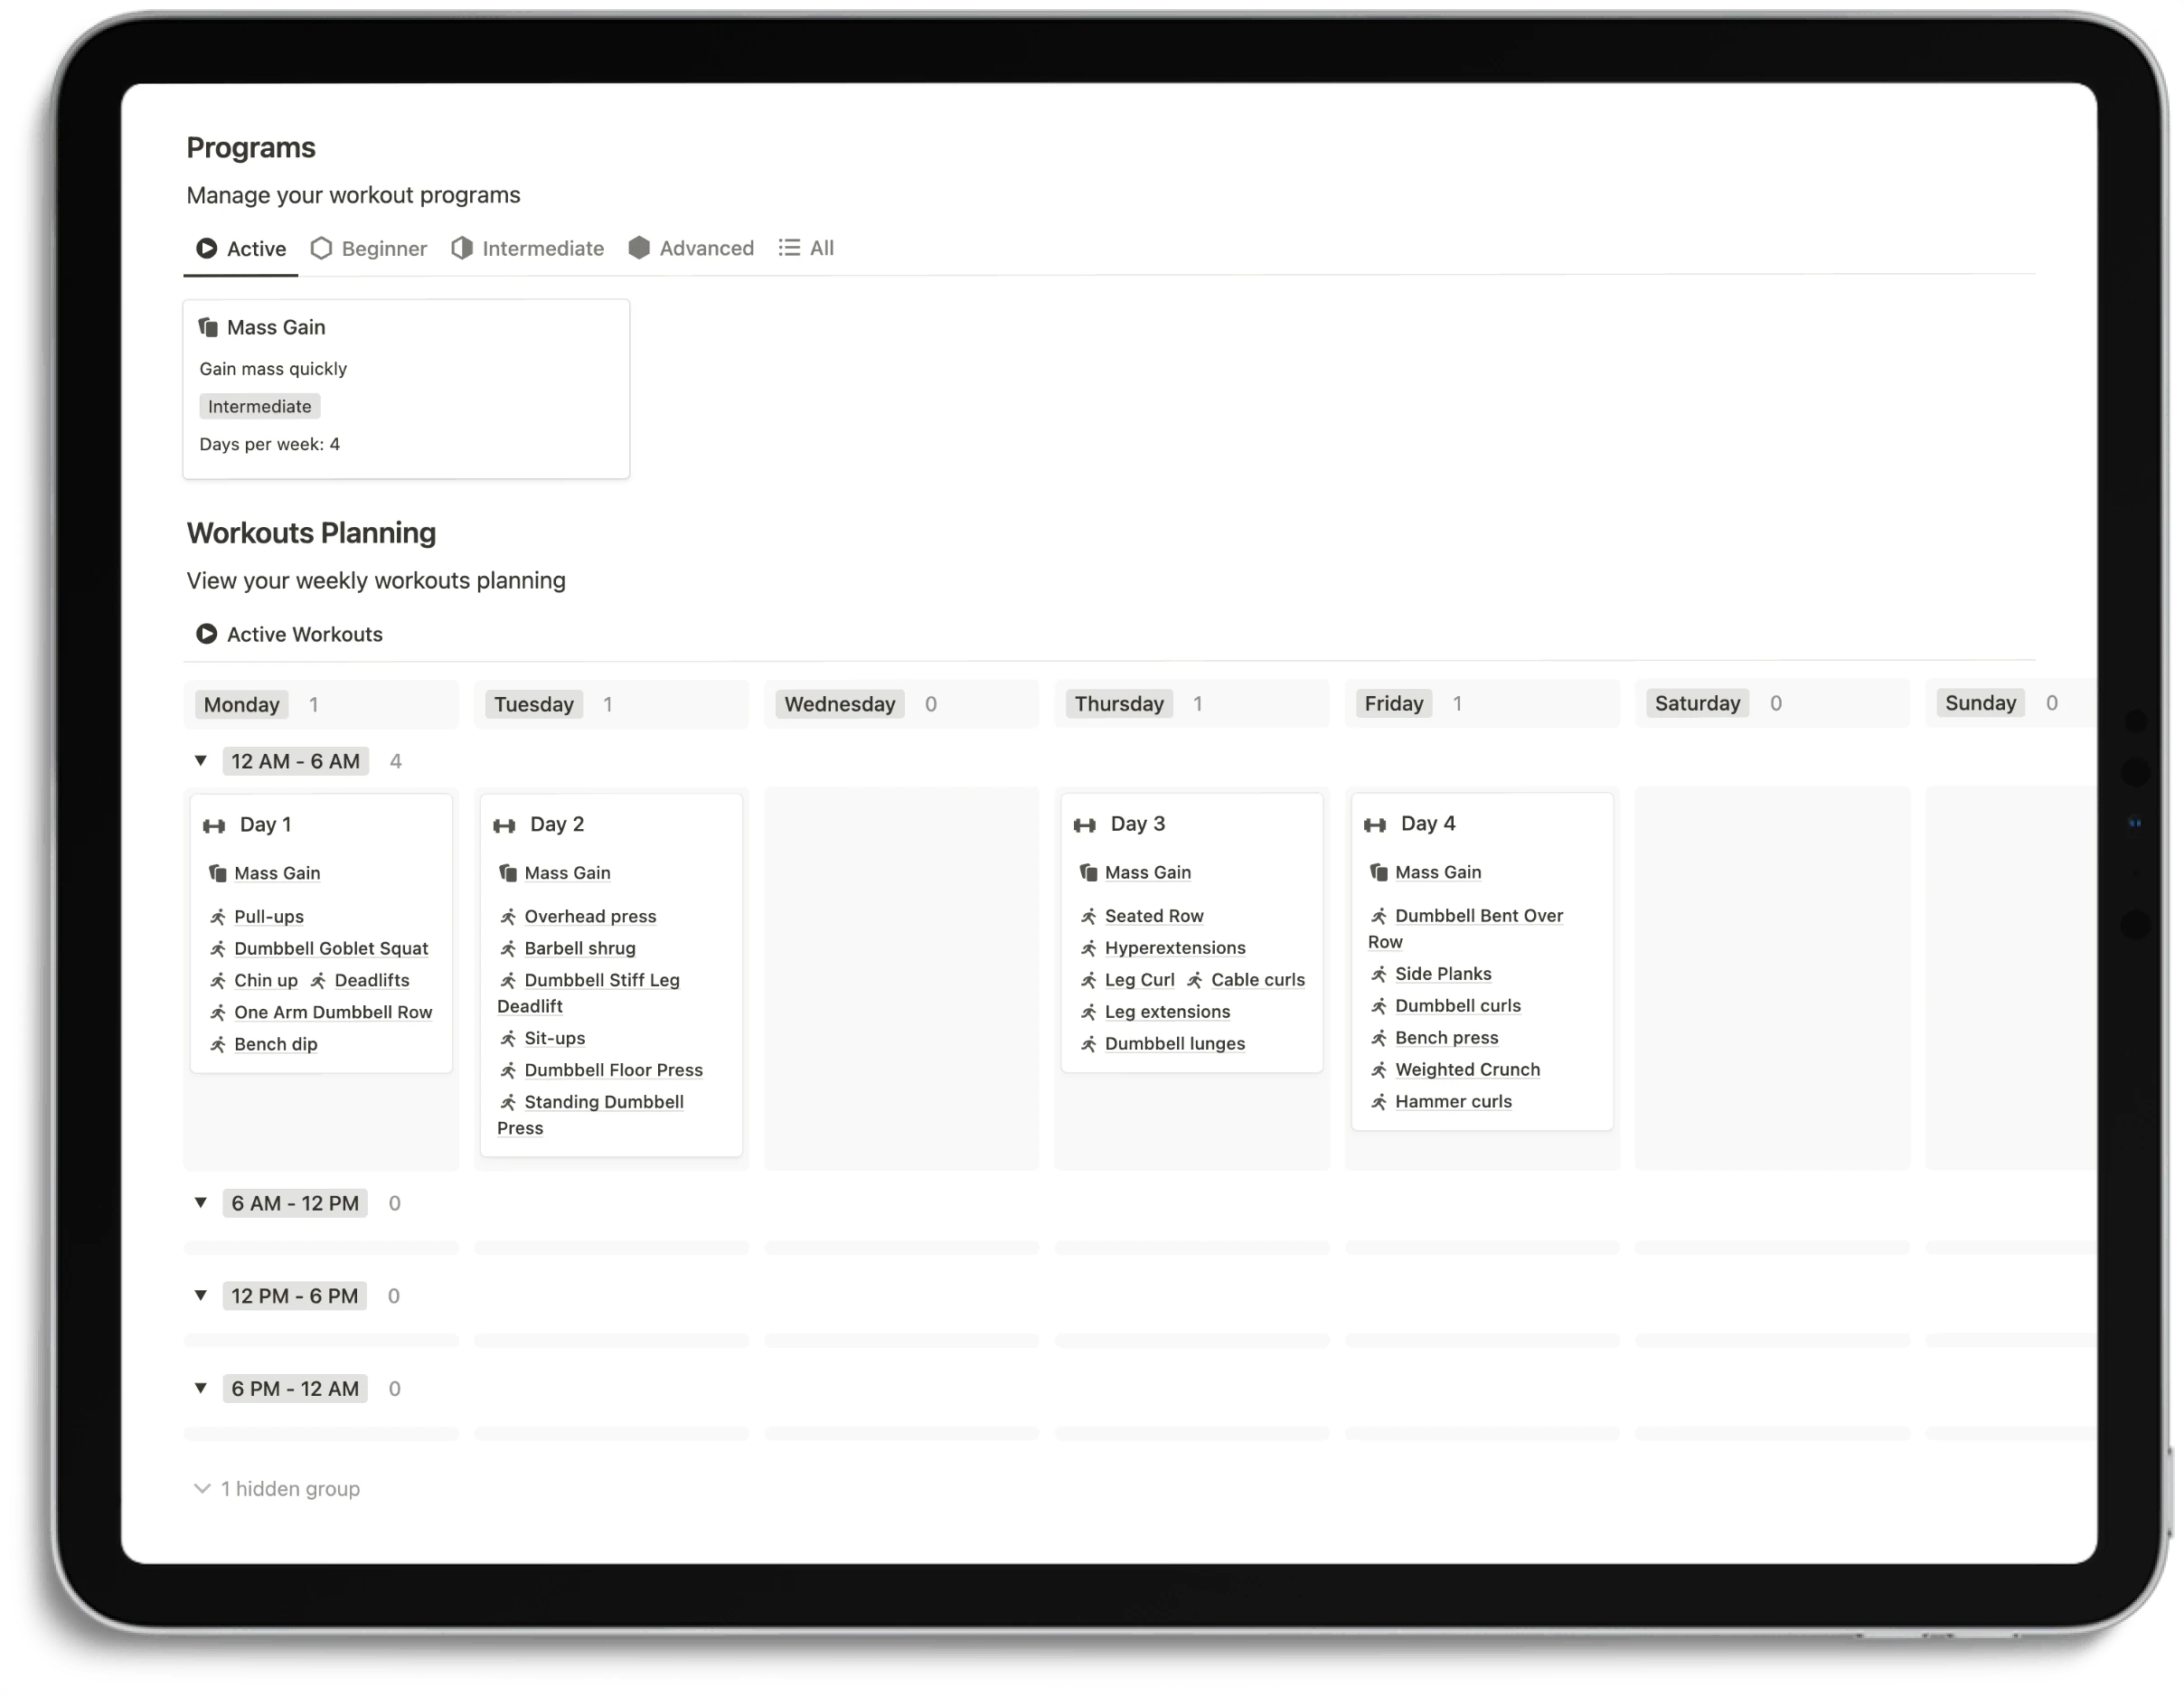The width and height of the screenshot is (2184, 1696).
Task: Click the Overhead press exercise icon in Day 2
Action: 509,916
